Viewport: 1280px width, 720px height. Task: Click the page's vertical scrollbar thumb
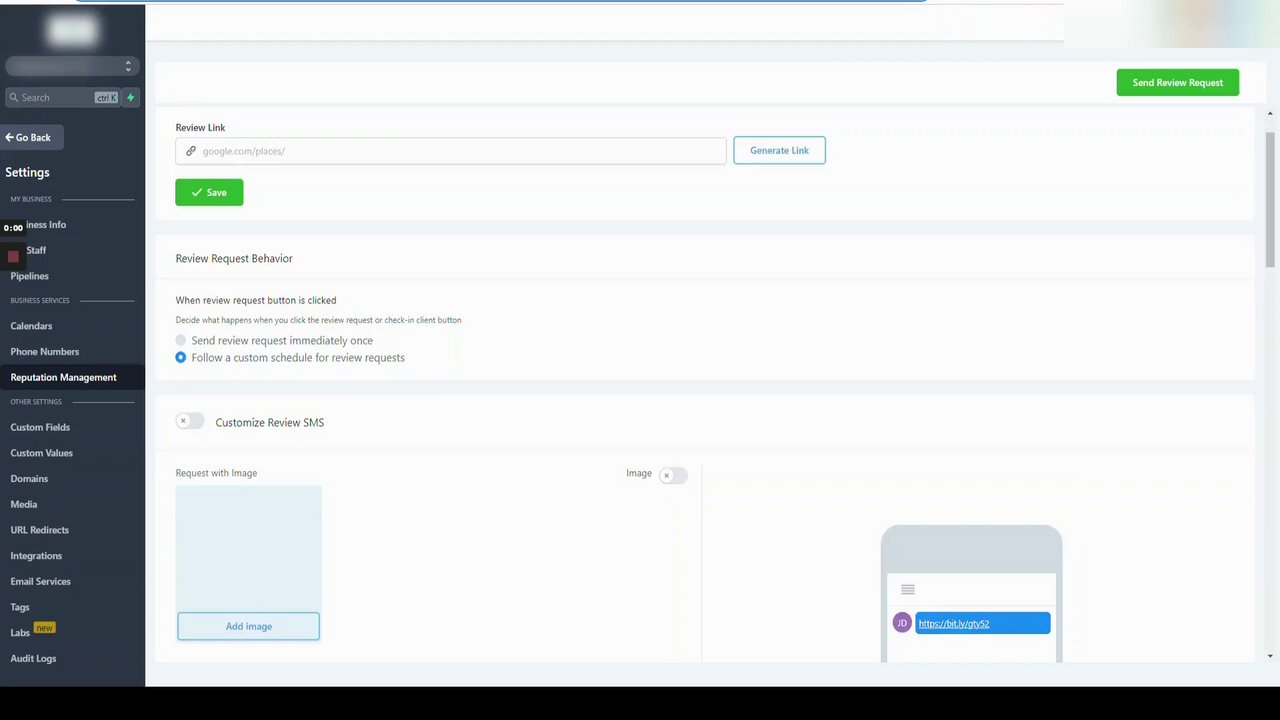click(1270, 200)
